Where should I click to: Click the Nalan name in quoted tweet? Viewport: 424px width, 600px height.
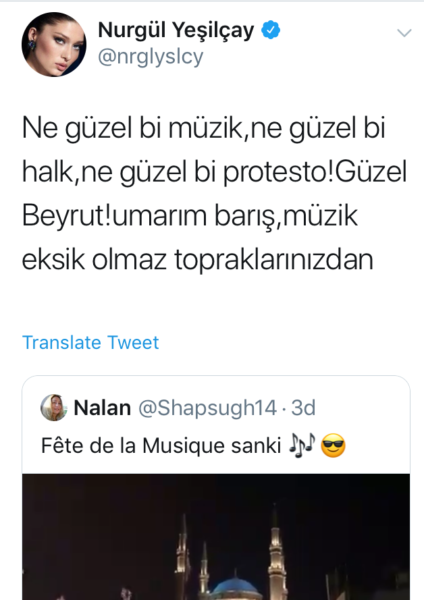pyautogui.click(x=102, y=408)
